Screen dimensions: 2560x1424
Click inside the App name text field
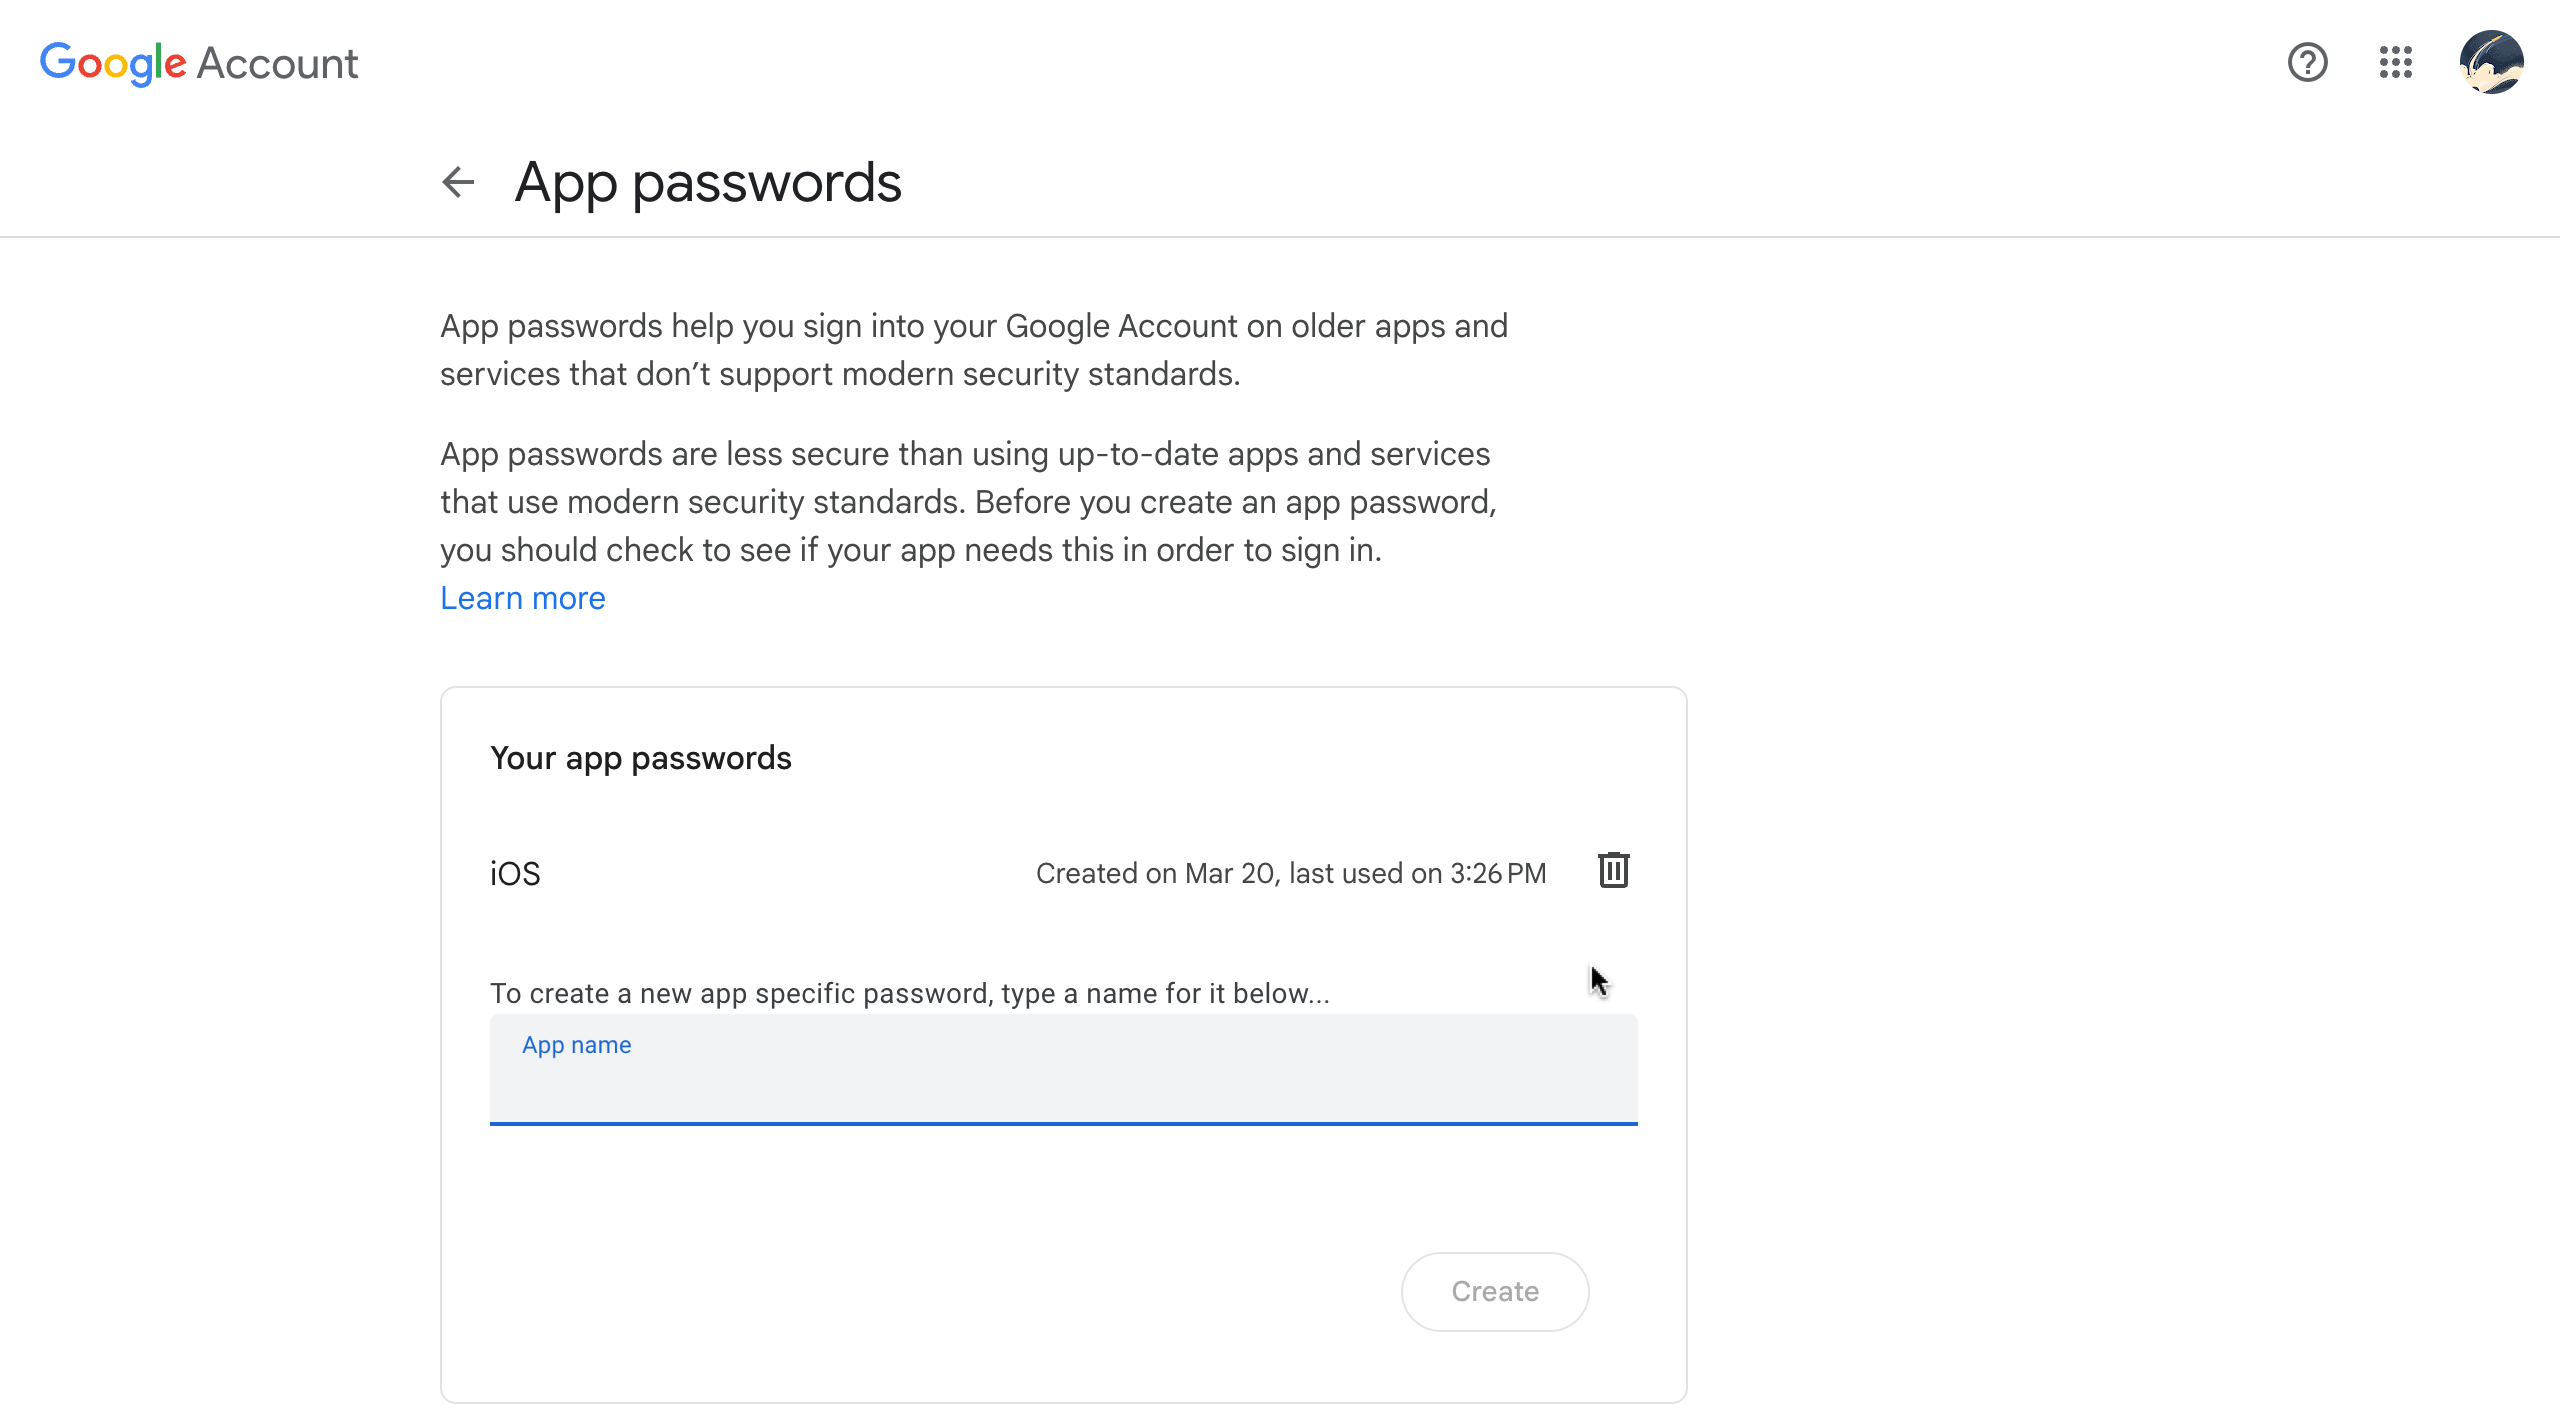pyautogui.click(x=1063, y=1084)
